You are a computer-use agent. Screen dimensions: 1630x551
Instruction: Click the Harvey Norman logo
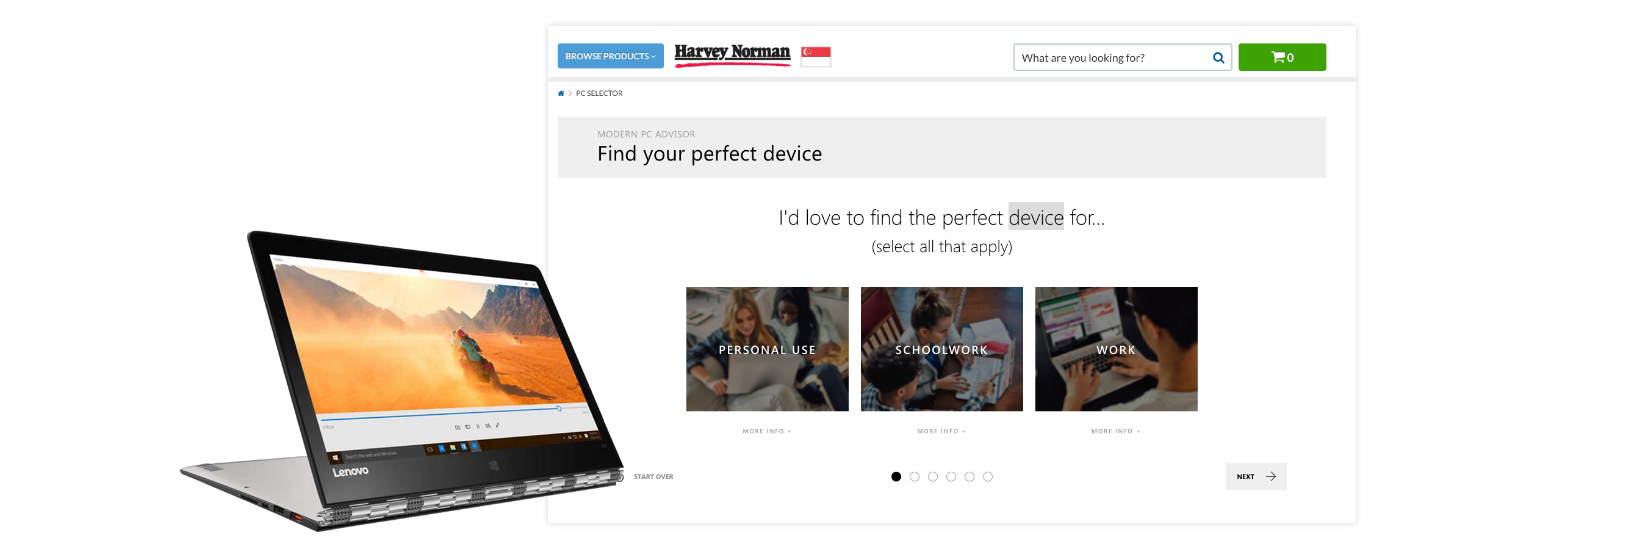click(732, 55)
